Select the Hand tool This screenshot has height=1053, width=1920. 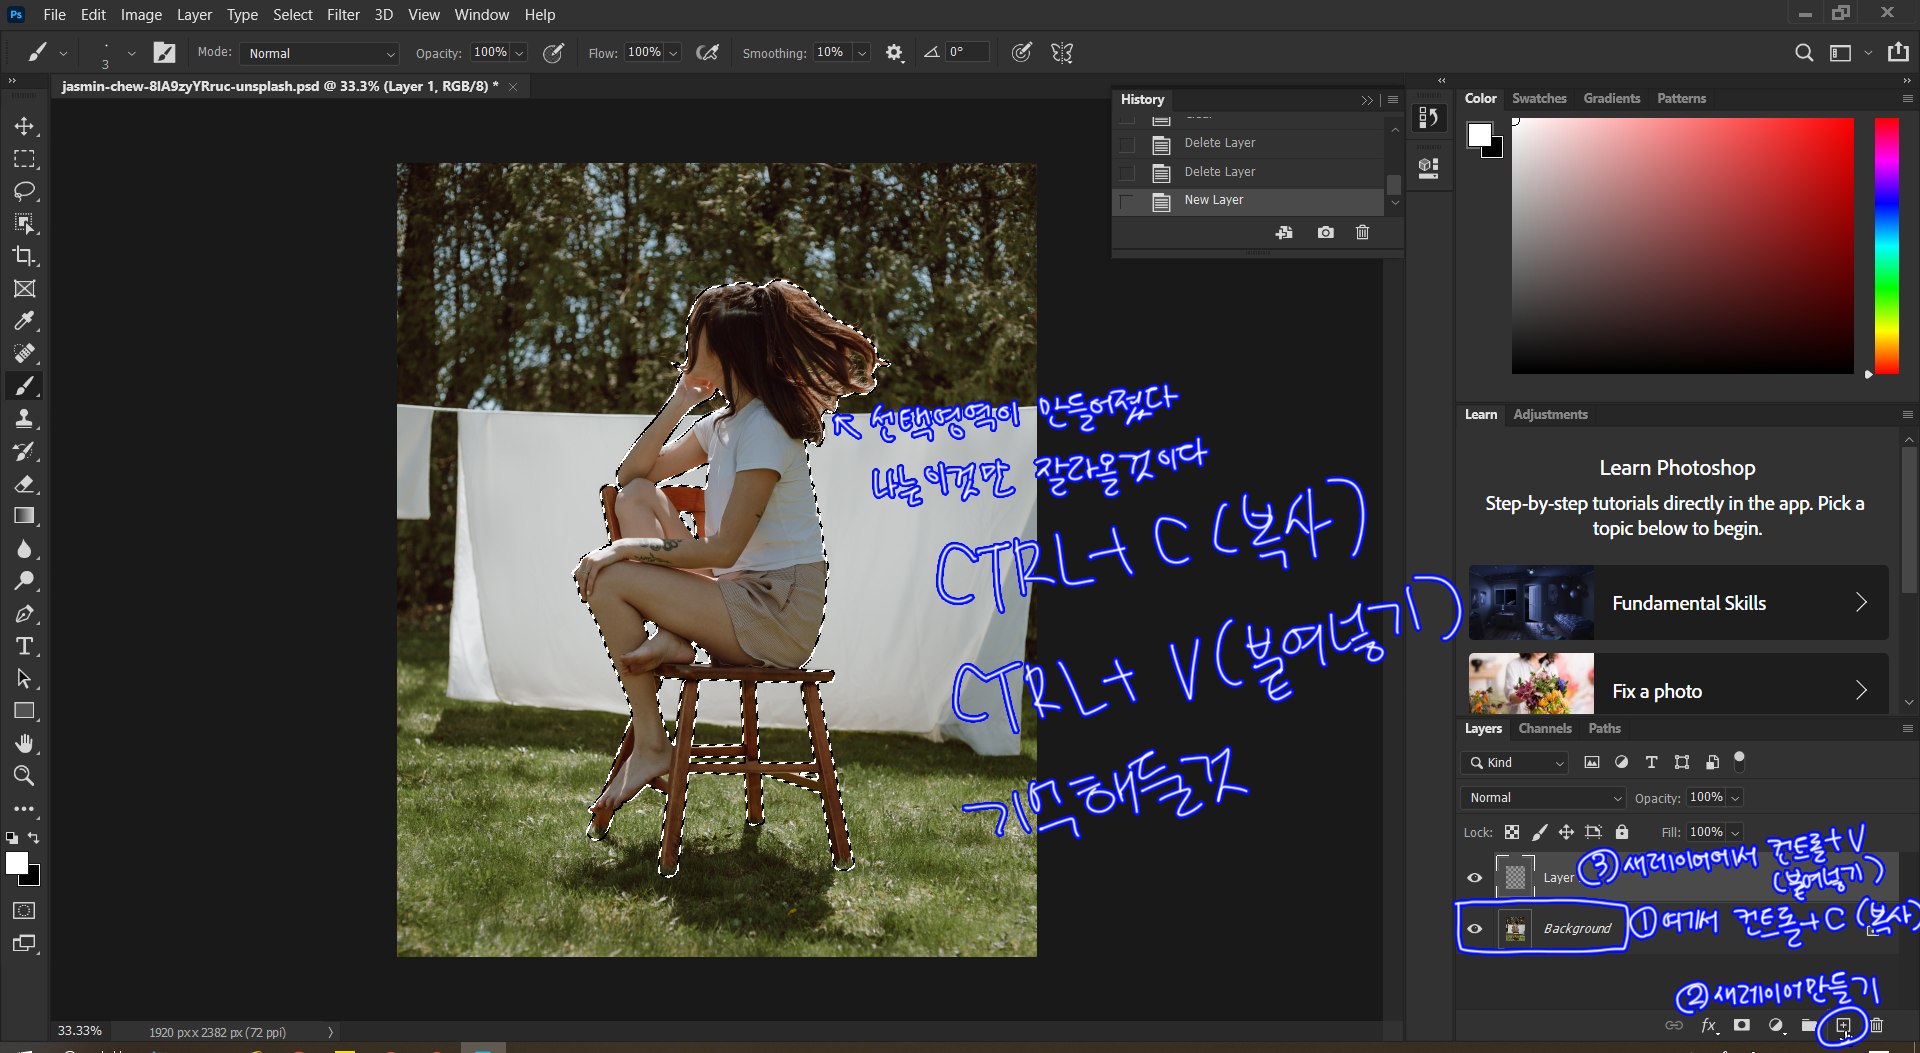point(24,743)
